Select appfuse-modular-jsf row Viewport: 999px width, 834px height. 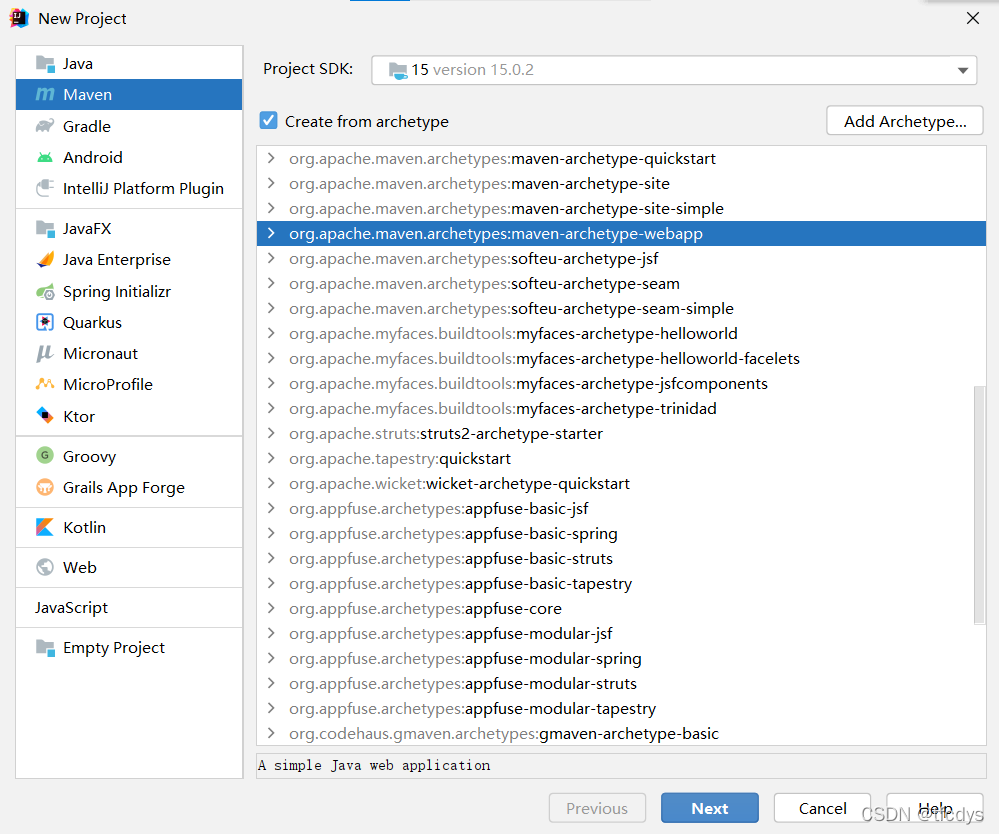[621, 633]
